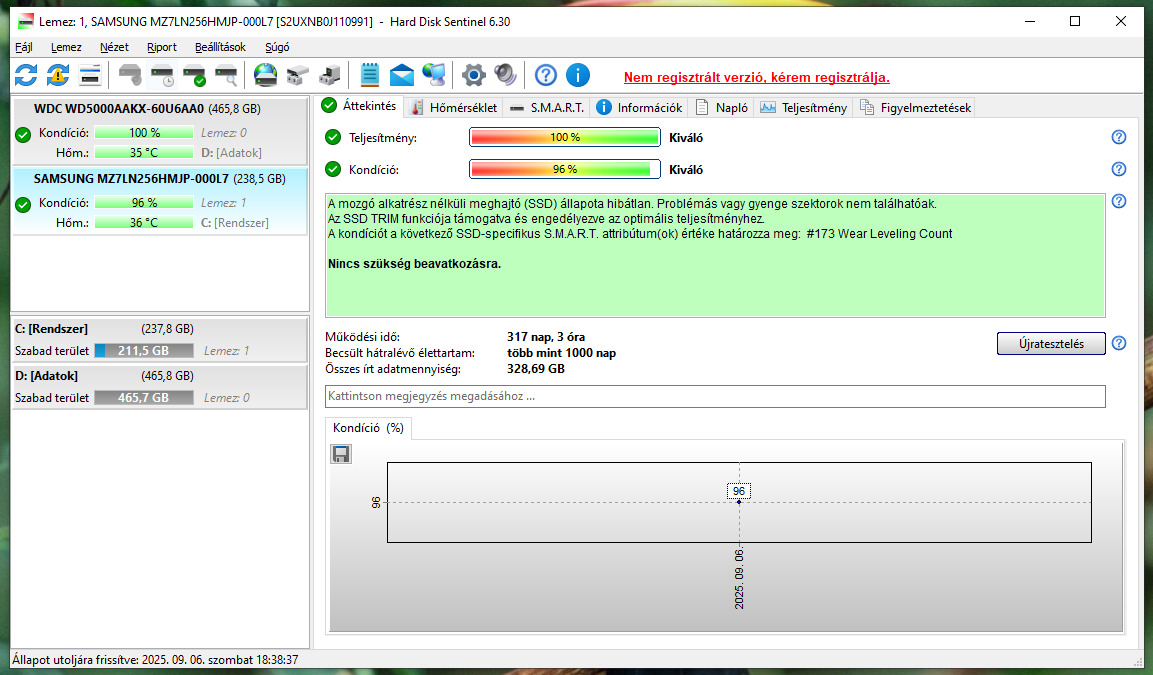1153x675 pixels.
Task: Open the Nézet menu
Action: 114,47
